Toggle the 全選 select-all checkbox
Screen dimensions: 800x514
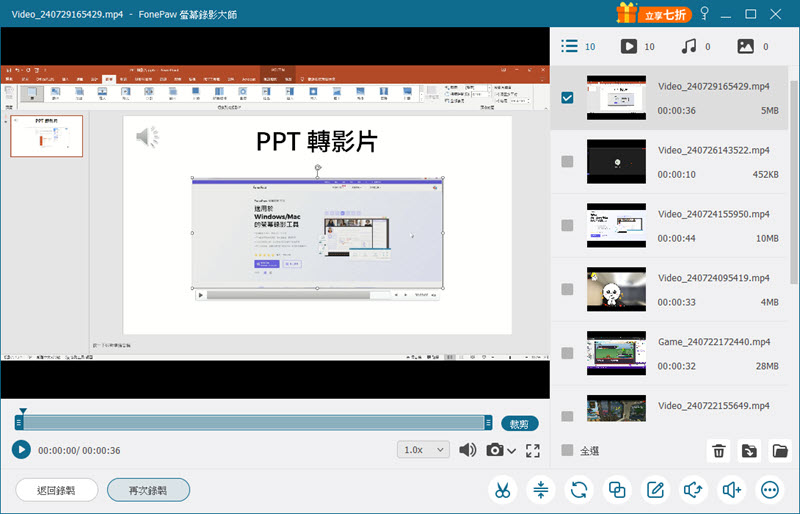(x=567, y=450)
